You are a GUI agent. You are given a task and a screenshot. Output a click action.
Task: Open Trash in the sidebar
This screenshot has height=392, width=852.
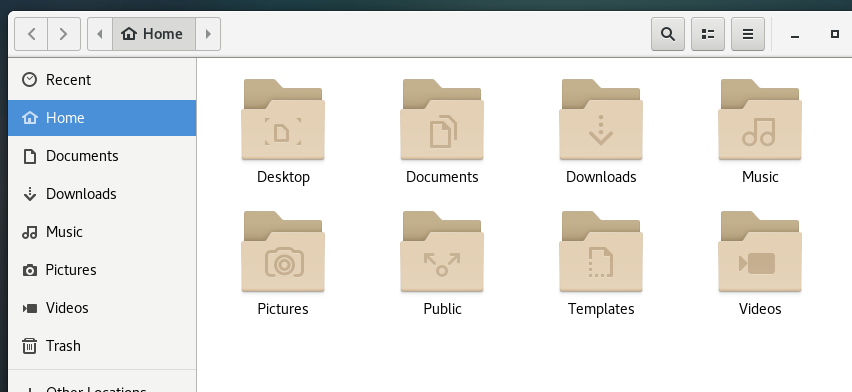click(x=102, y=346)
